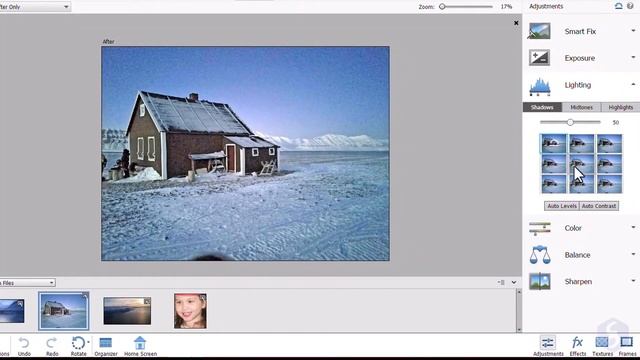Click the photo bin scrollbar up arrow

pyautogui.click(x=519, y=292)
